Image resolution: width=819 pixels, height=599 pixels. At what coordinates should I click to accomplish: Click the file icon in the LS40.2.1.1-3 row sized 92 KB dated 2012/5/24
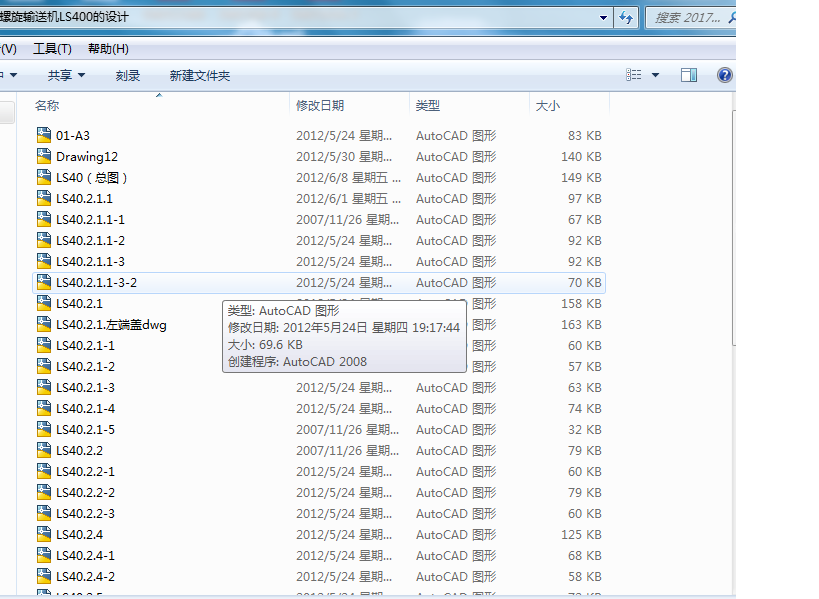click(x=44, y=261)
